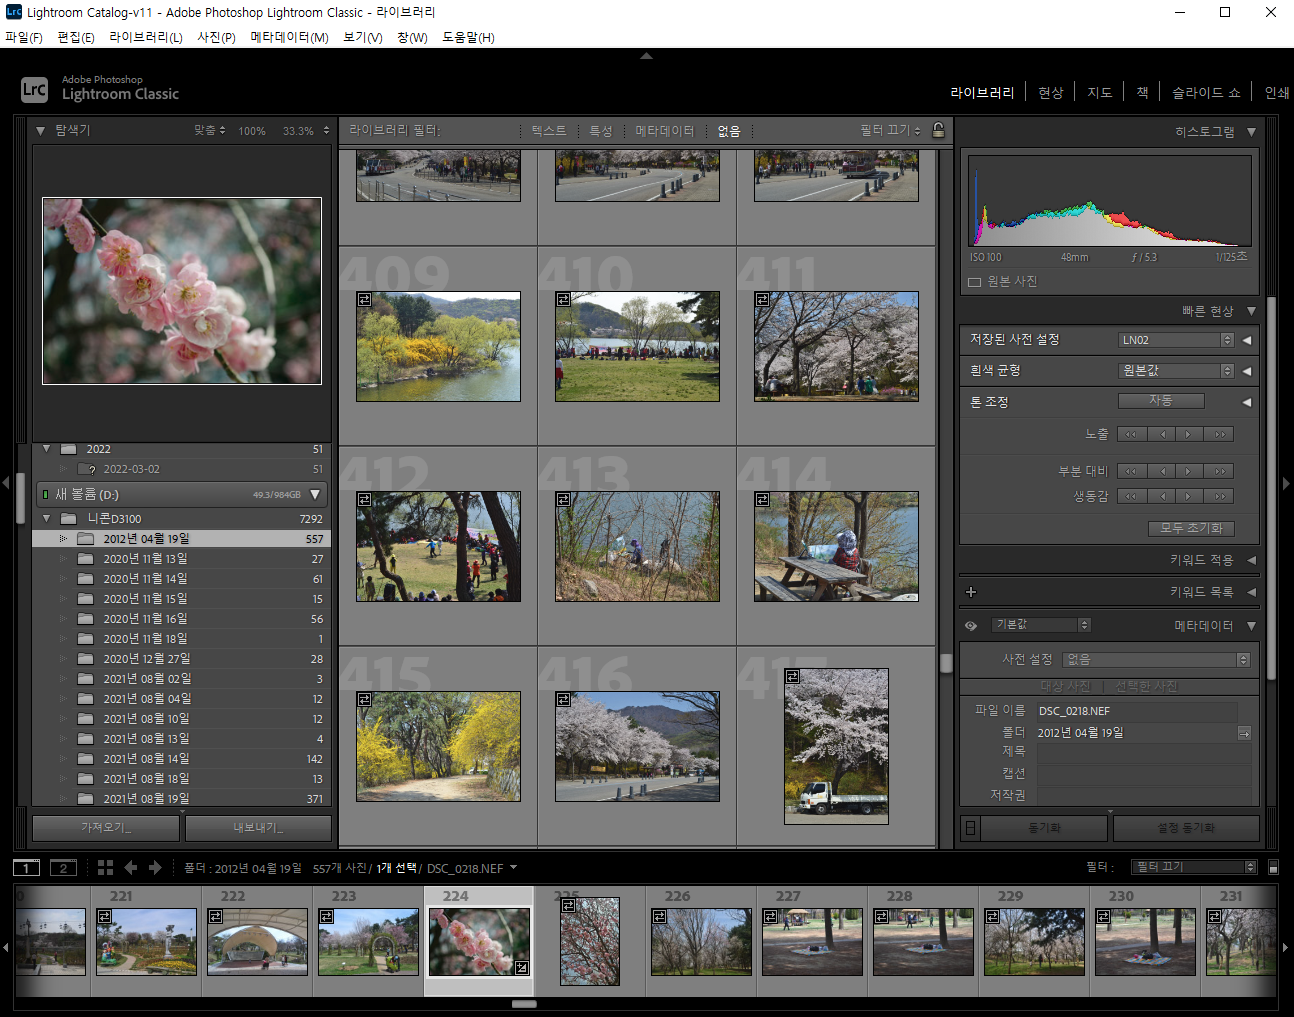Increase 노출 by one small step
The height and width of the screenshot is (1017, 1294).
[1189, 434]
